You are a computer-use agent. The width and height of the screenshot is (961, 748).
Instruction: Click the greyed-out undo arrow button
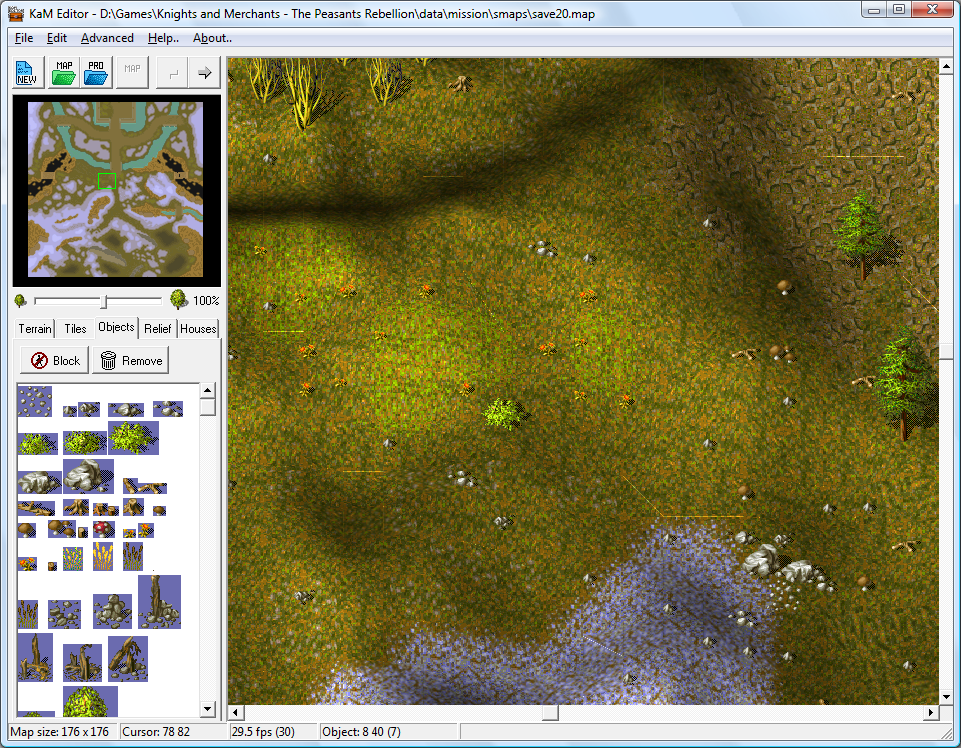click(173, 73)
